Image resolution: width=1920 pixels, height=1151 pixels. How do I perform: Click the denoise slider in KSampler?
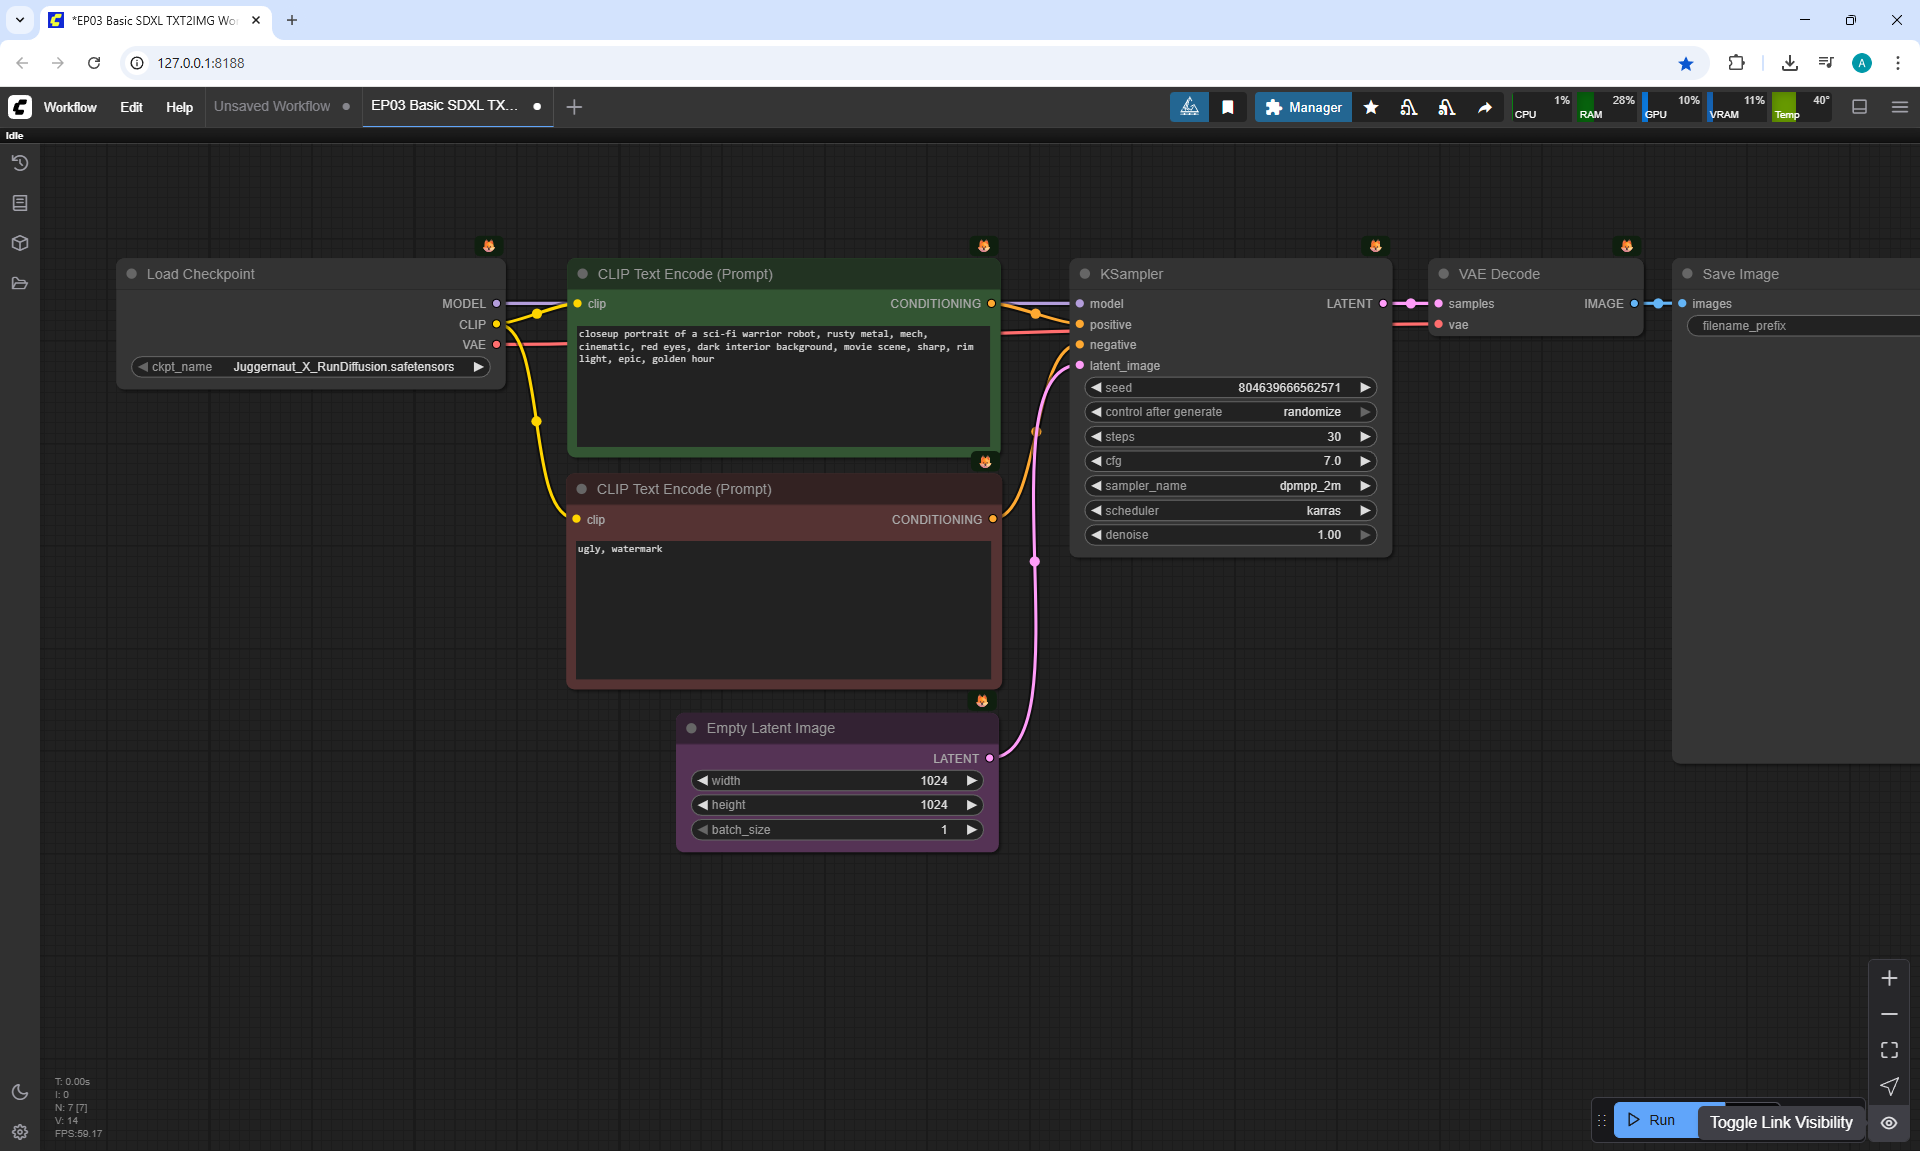pos(1230,535)
